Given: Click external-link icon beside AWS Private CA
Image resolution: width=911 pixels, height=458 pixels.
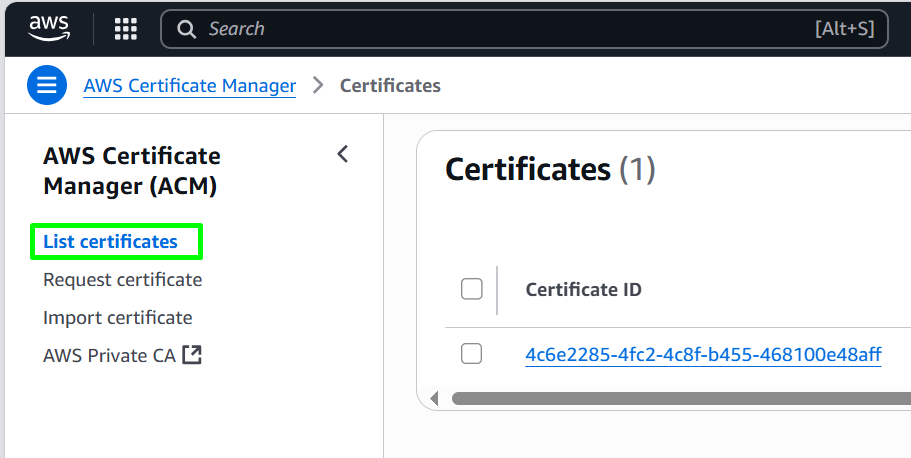Looking at the screenshot, I should 192,355.
